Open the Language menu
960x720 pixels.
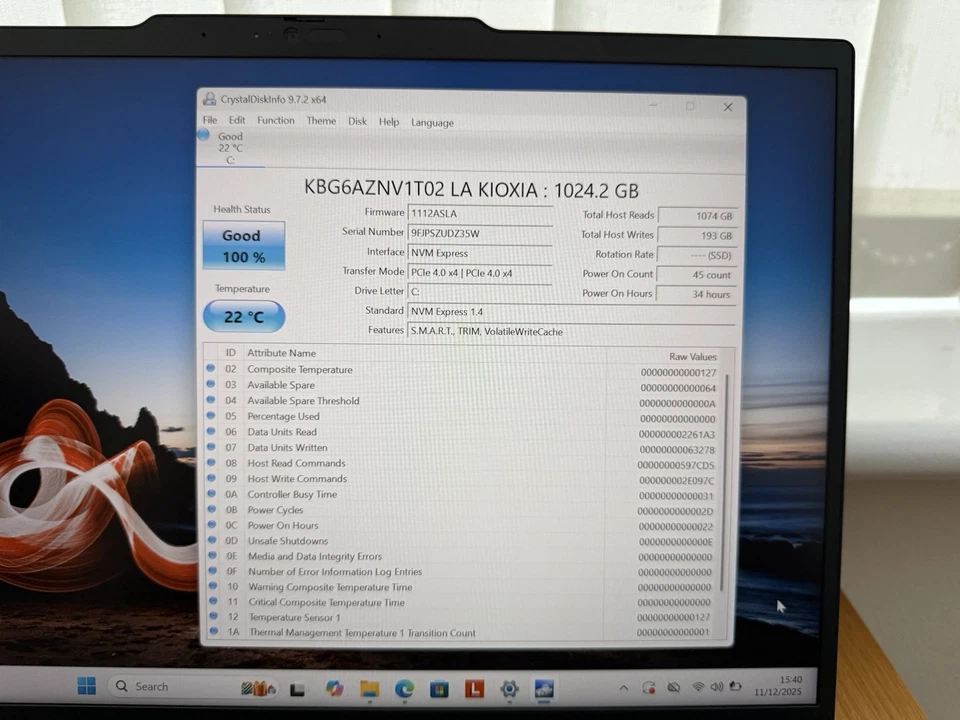click(432, 122)
